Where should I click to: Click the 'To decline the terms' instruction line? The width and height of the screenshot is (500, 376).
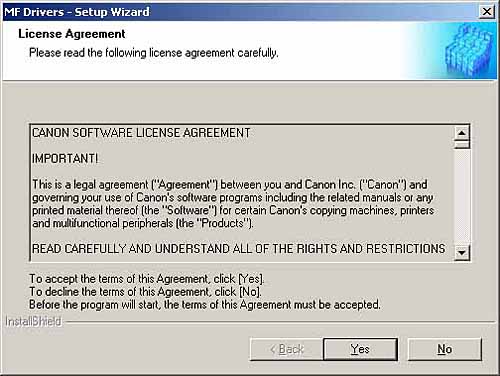[145, 292]
